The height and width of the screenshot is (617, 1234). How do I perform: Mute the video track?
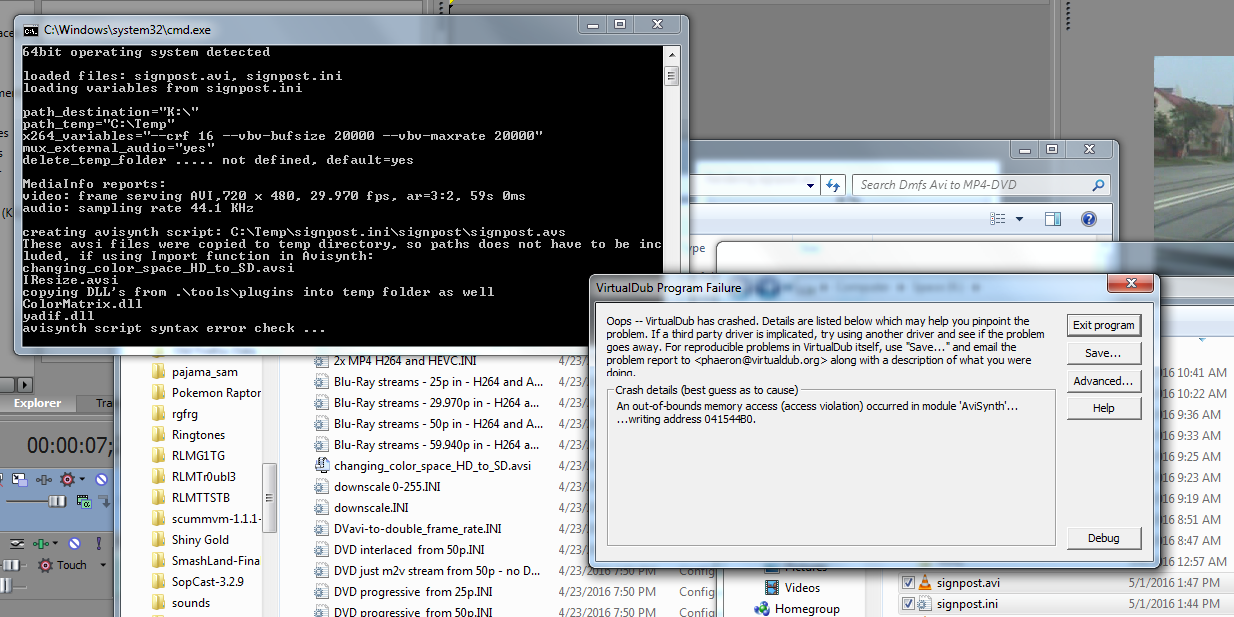[101, 479]
